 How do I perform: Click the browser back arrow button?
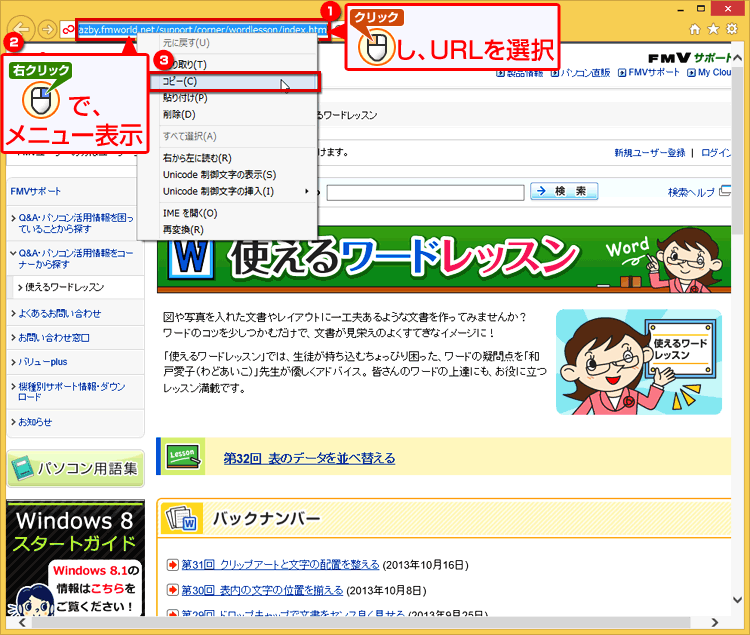[x=21, y=29]
